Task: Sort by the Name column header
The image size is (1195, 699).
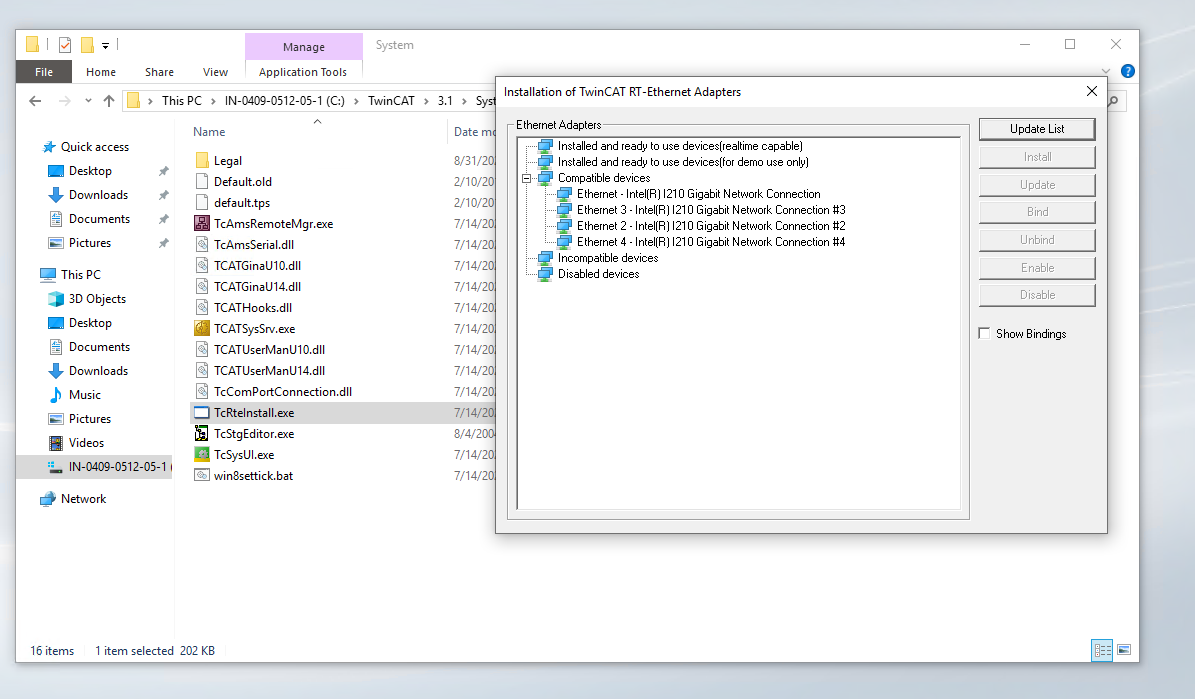Action: [209, 132]
